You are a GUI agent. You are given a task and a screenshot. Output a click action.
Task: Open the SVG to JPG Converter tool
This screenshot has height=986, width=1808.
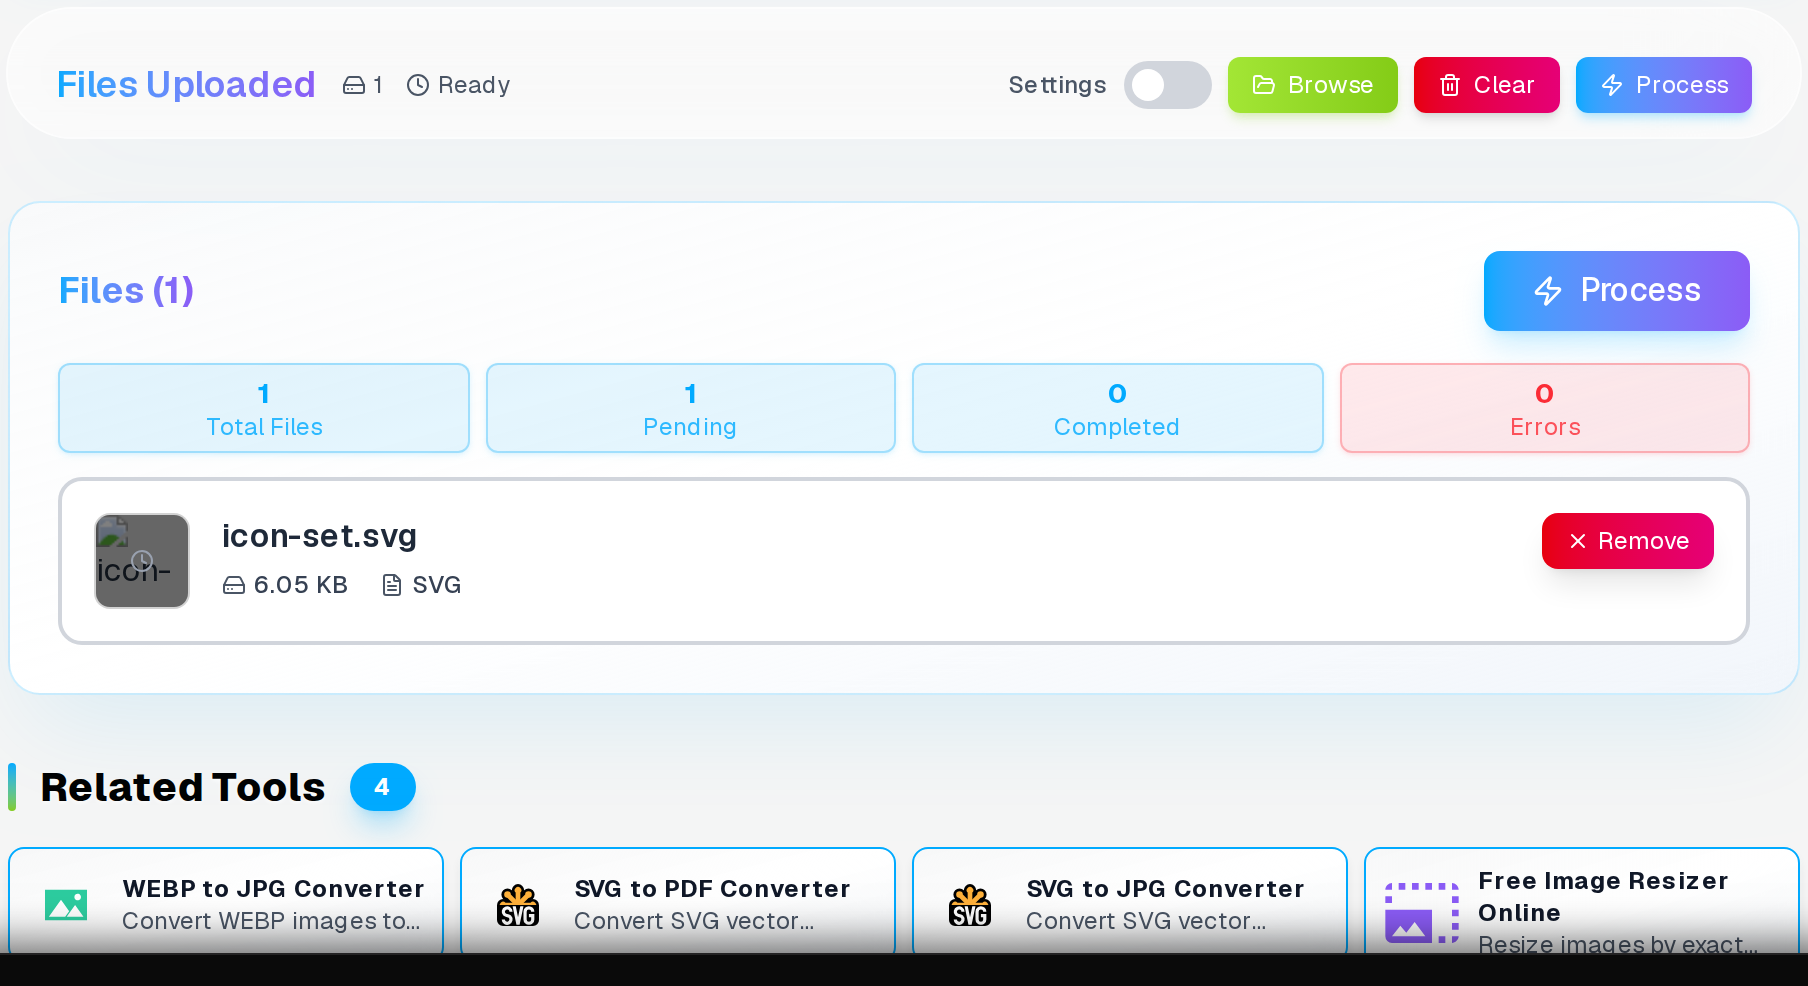click(1130, 901)
